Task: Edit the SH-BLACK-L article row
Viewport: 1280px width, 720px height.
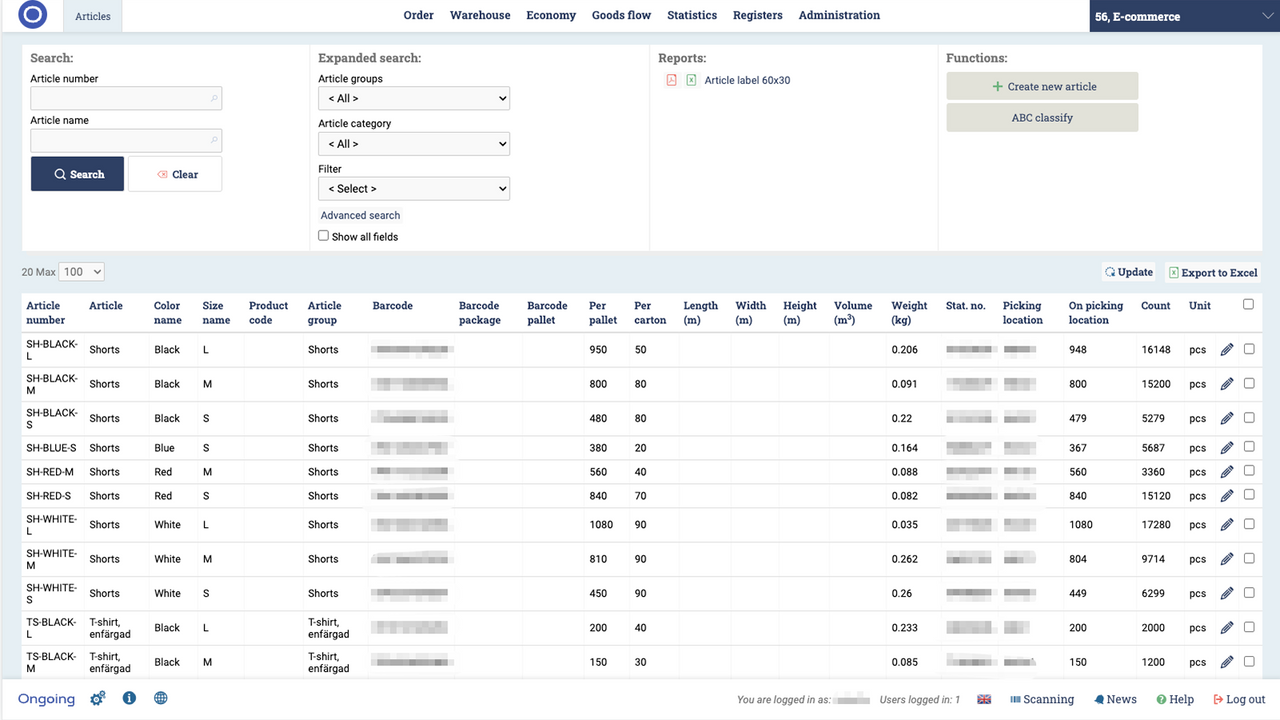Action: [1227, 348]
